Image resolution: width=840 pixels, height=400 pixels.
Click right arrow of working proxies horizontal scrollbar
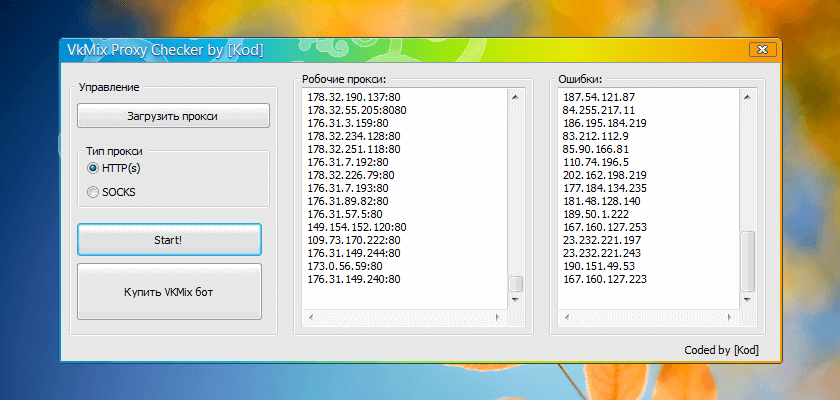(498, 318)
